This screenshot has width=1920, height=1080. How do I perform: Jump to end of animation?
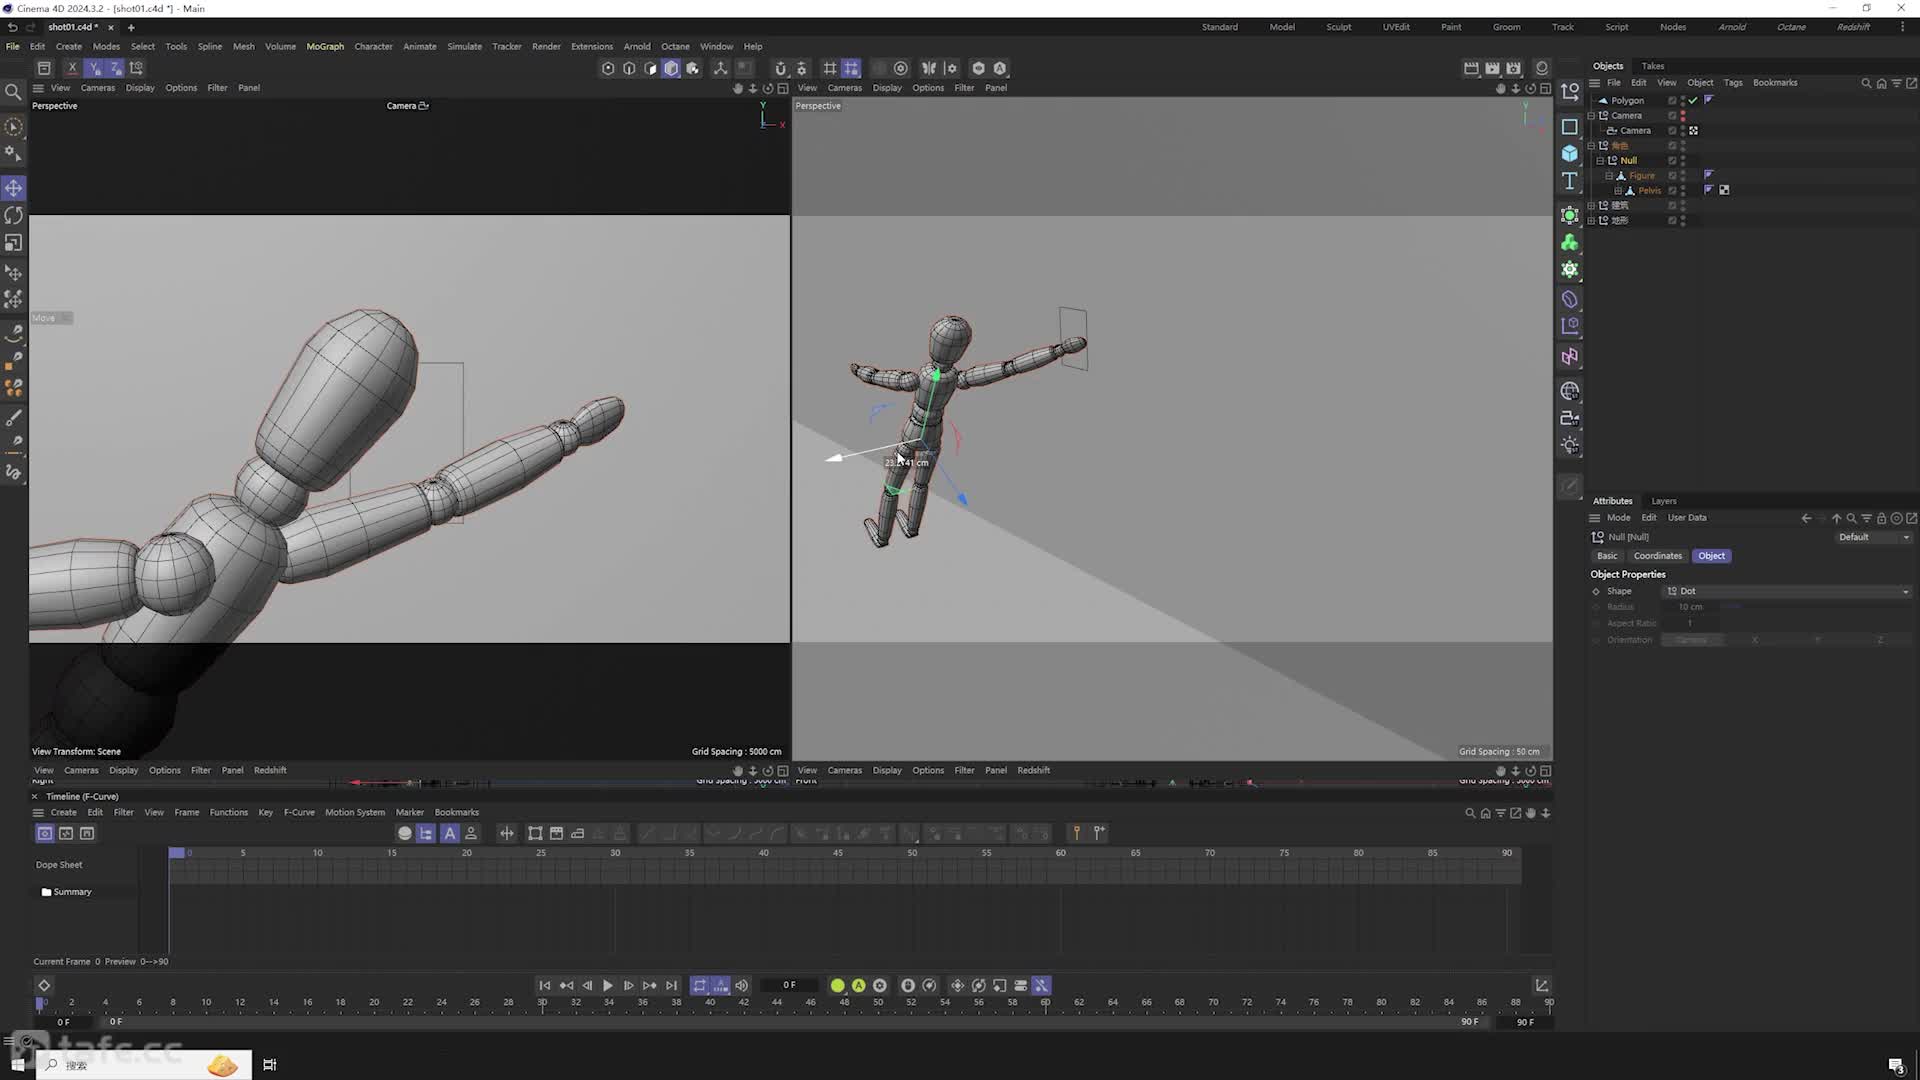tap(671, 986)
